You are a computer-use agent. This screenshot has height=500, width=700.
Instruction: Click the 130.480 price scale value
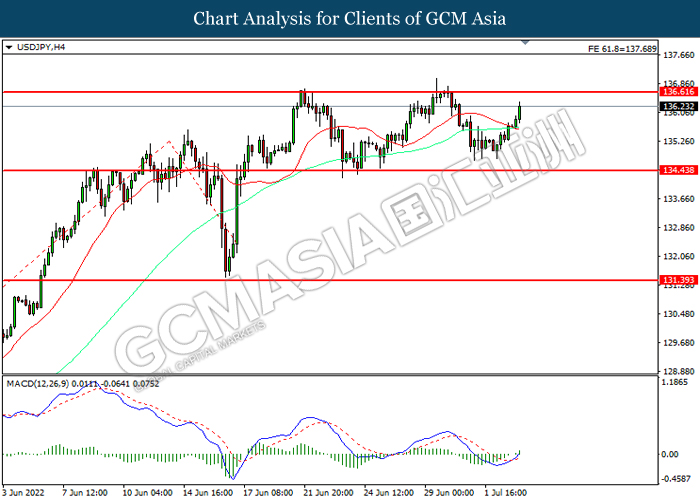679,314
